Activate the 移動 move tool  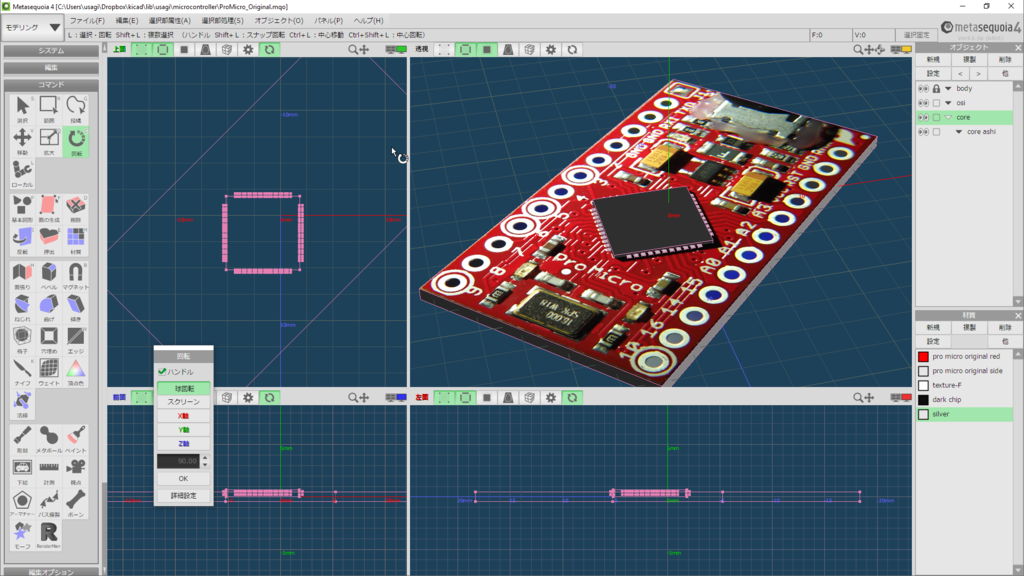point(22,142)
